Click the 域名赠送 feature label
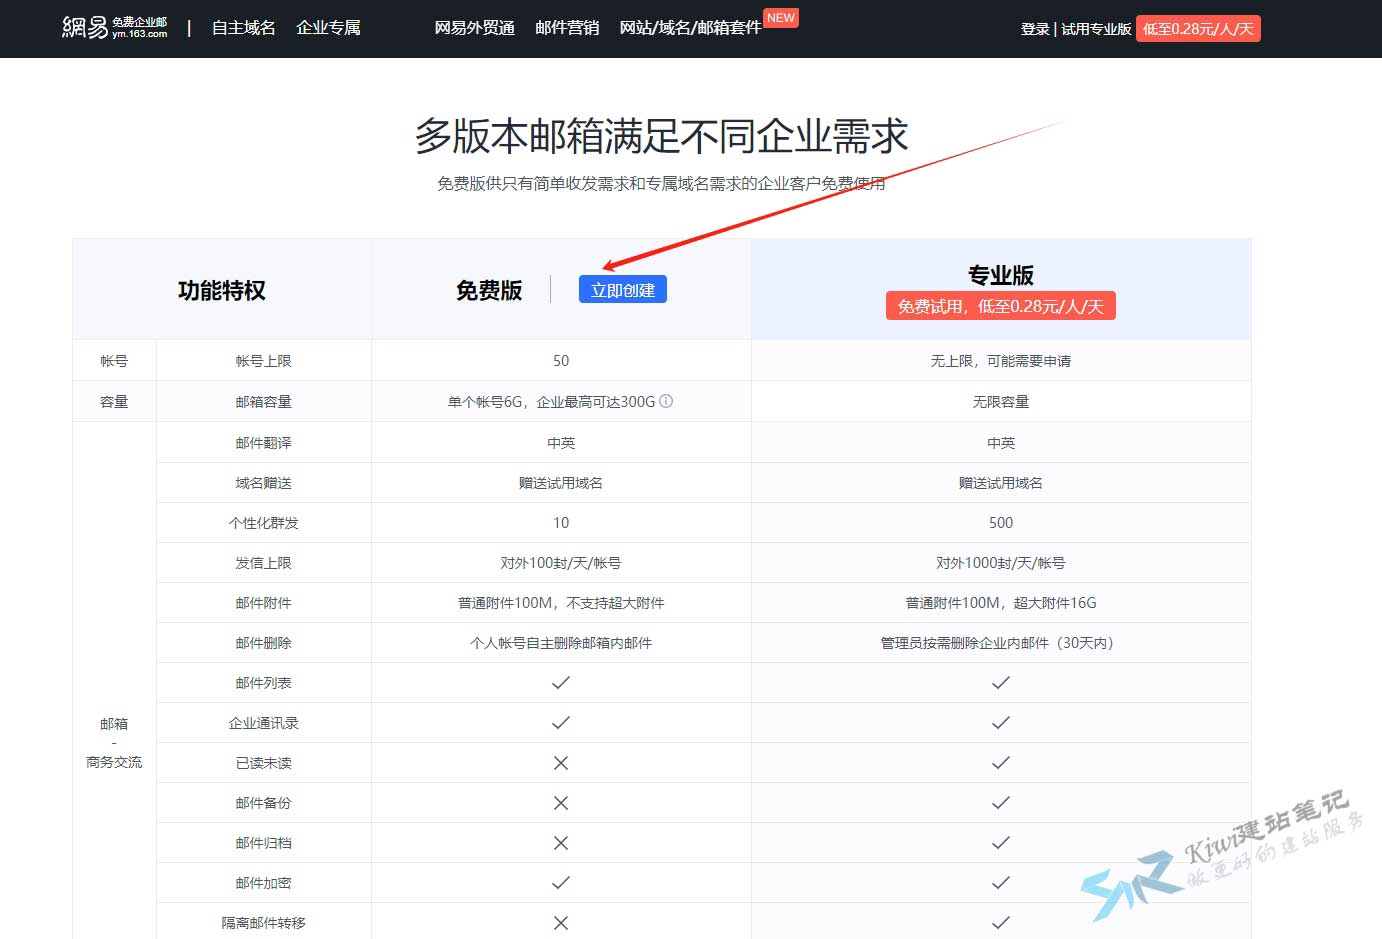 point(264,483)
